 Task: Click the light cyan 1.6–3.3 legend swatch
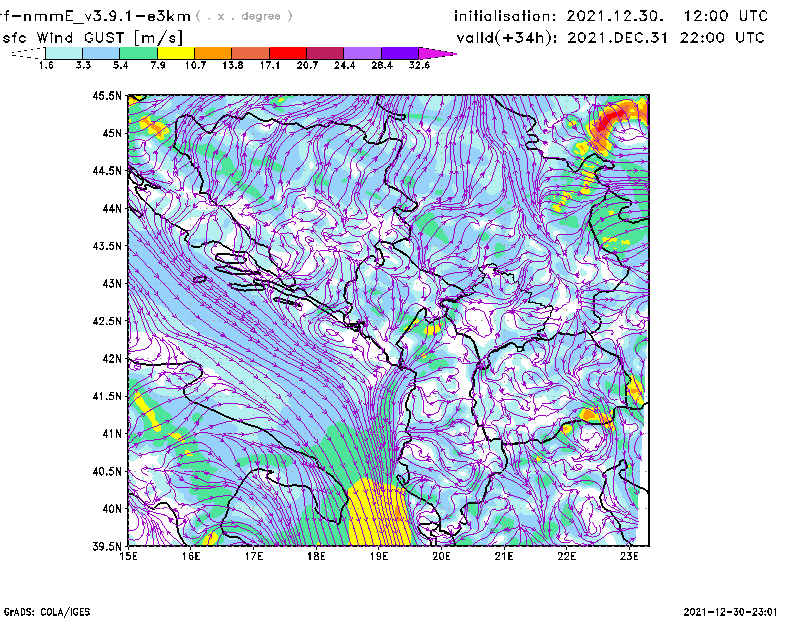pos(64,53)
